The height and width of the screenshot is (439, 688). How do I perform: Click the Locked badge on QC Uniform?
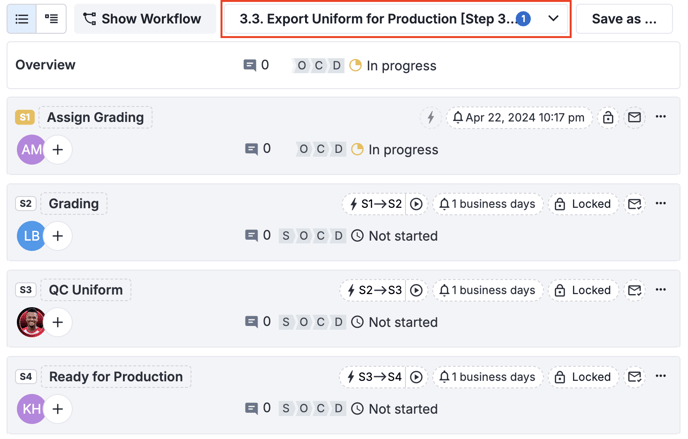click(582, 291)
